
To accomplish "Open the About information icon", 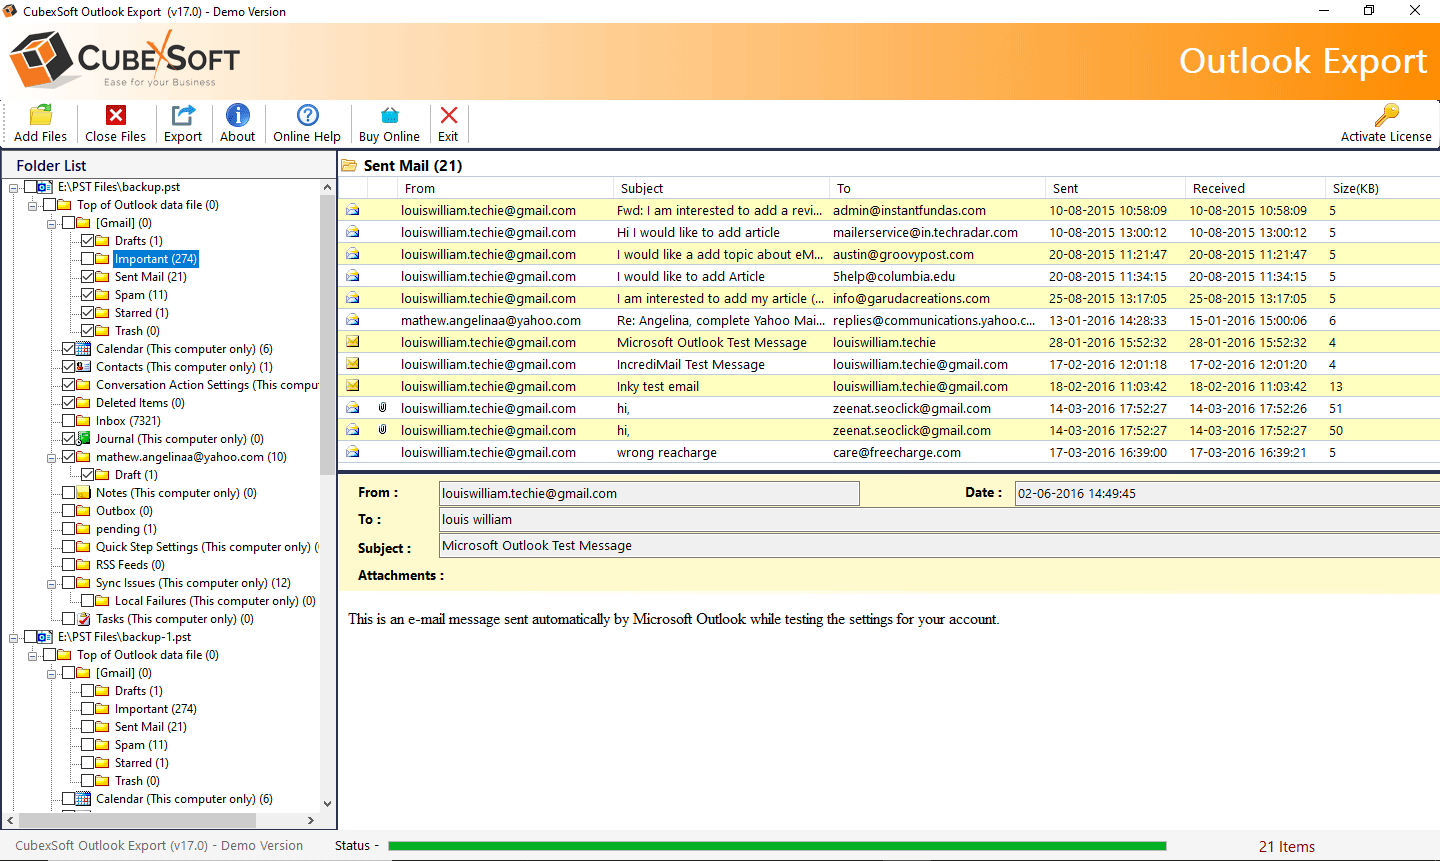I will click(238, 116).
